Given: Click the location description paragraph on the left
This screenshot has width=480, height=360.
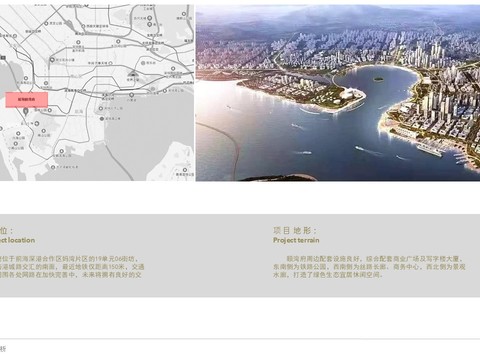Looking at the screenshot, I should (72, 267).
